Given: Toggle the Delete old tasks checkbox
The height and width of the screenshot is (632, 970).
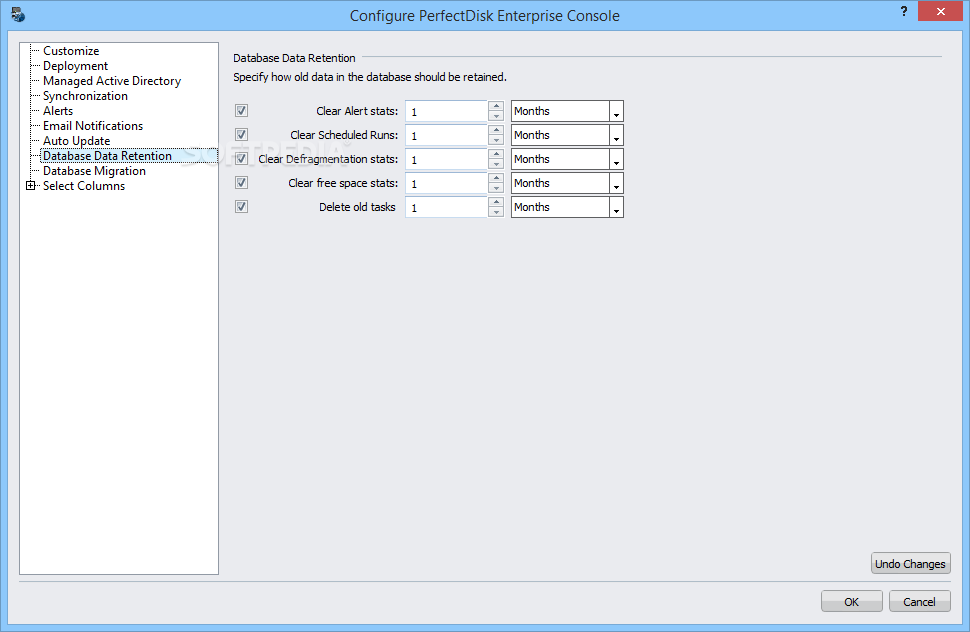Looking at the screenshot, I should [241, 207].
